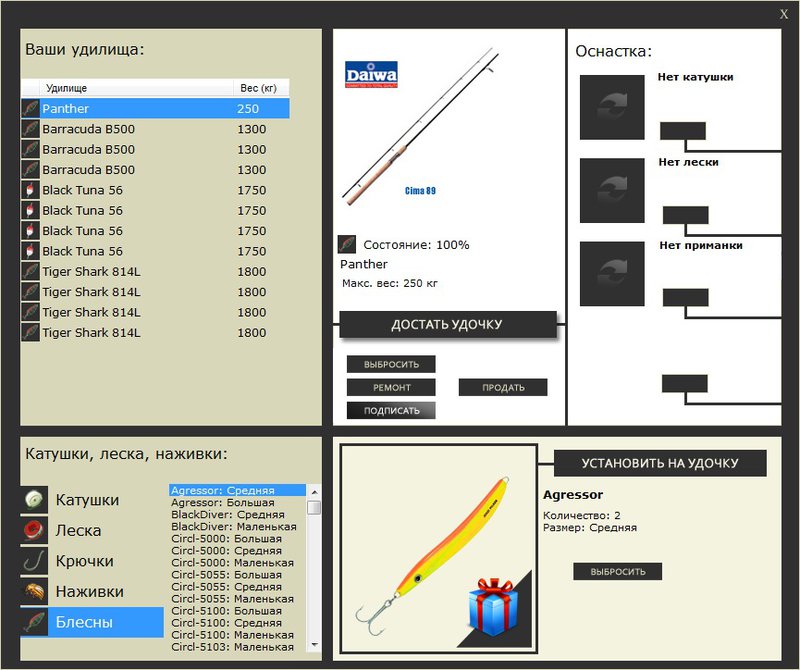The image size is (800, 670).
Task: Select Circl-5100: Большая lure
Action: click(238, 611)
